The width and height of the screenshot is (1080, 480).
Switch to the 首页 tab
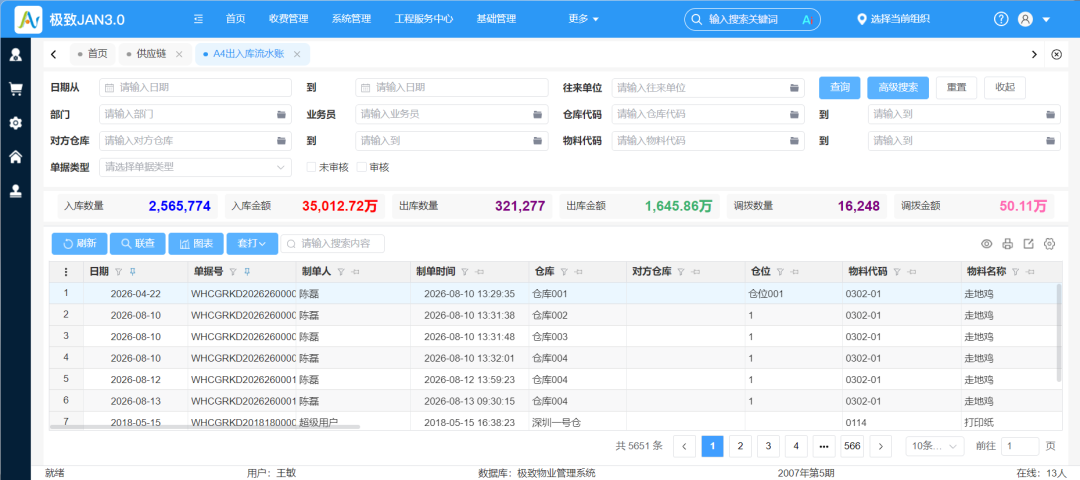pos(93,54)
